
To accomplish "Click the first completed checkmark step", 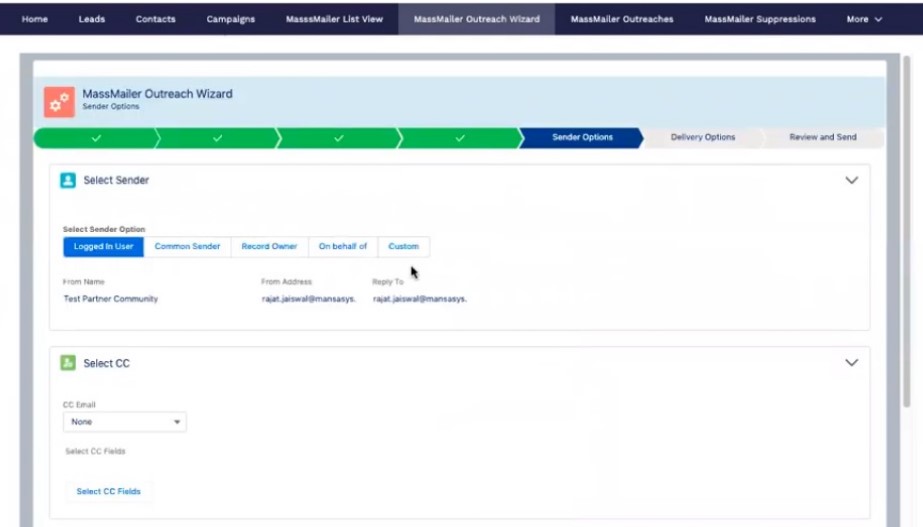I will coord(96,138).
